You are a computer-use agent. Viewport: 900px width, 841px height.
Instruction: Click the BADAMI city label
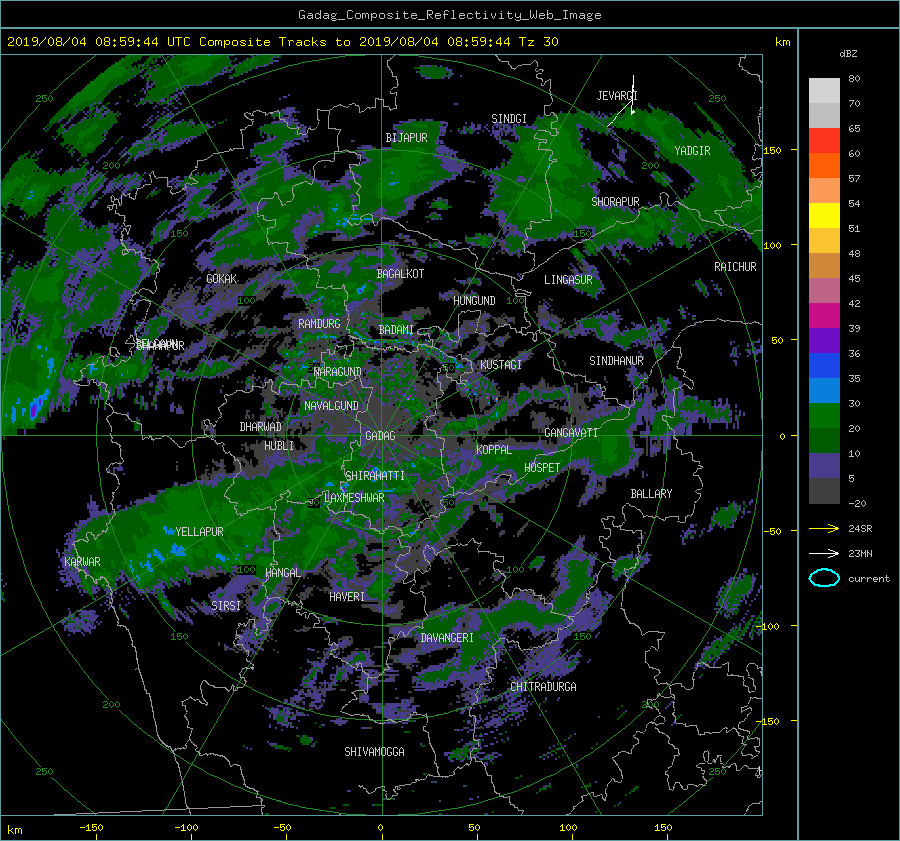396,330
